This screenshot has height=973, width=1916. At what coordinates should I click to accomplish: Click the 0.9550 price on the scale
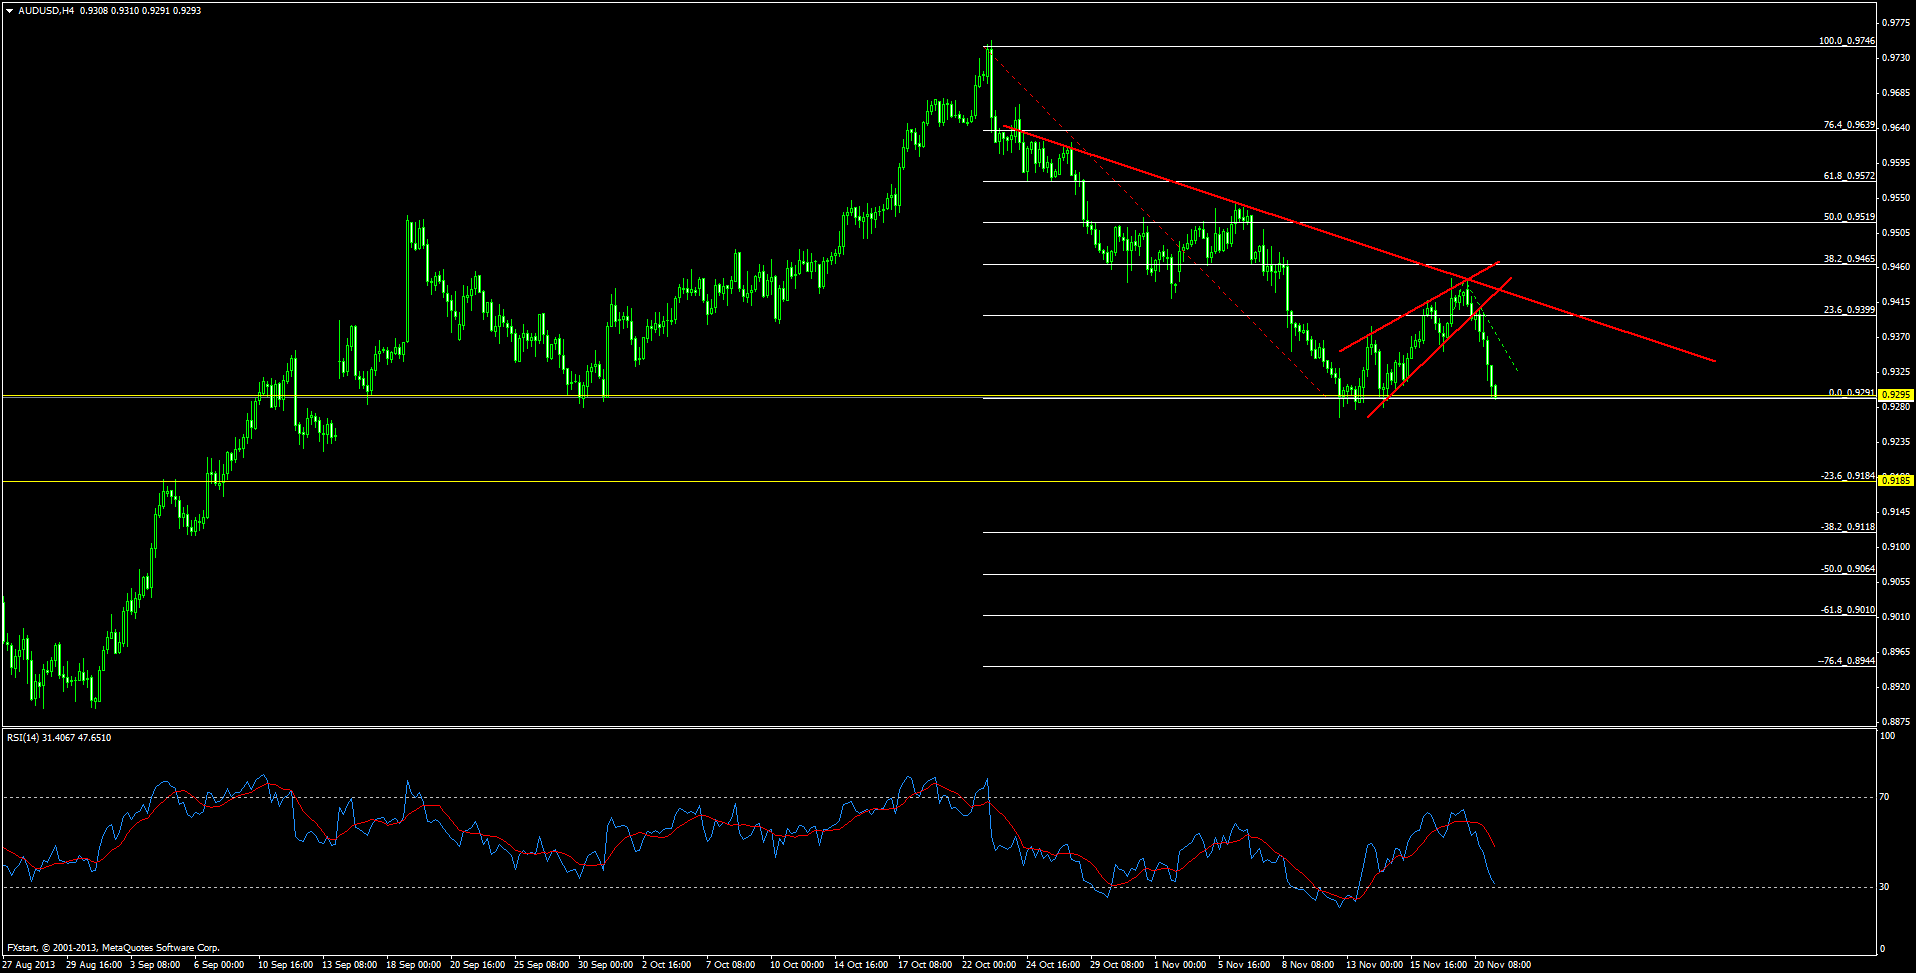pyautogui.click(x=1896, y=198)
